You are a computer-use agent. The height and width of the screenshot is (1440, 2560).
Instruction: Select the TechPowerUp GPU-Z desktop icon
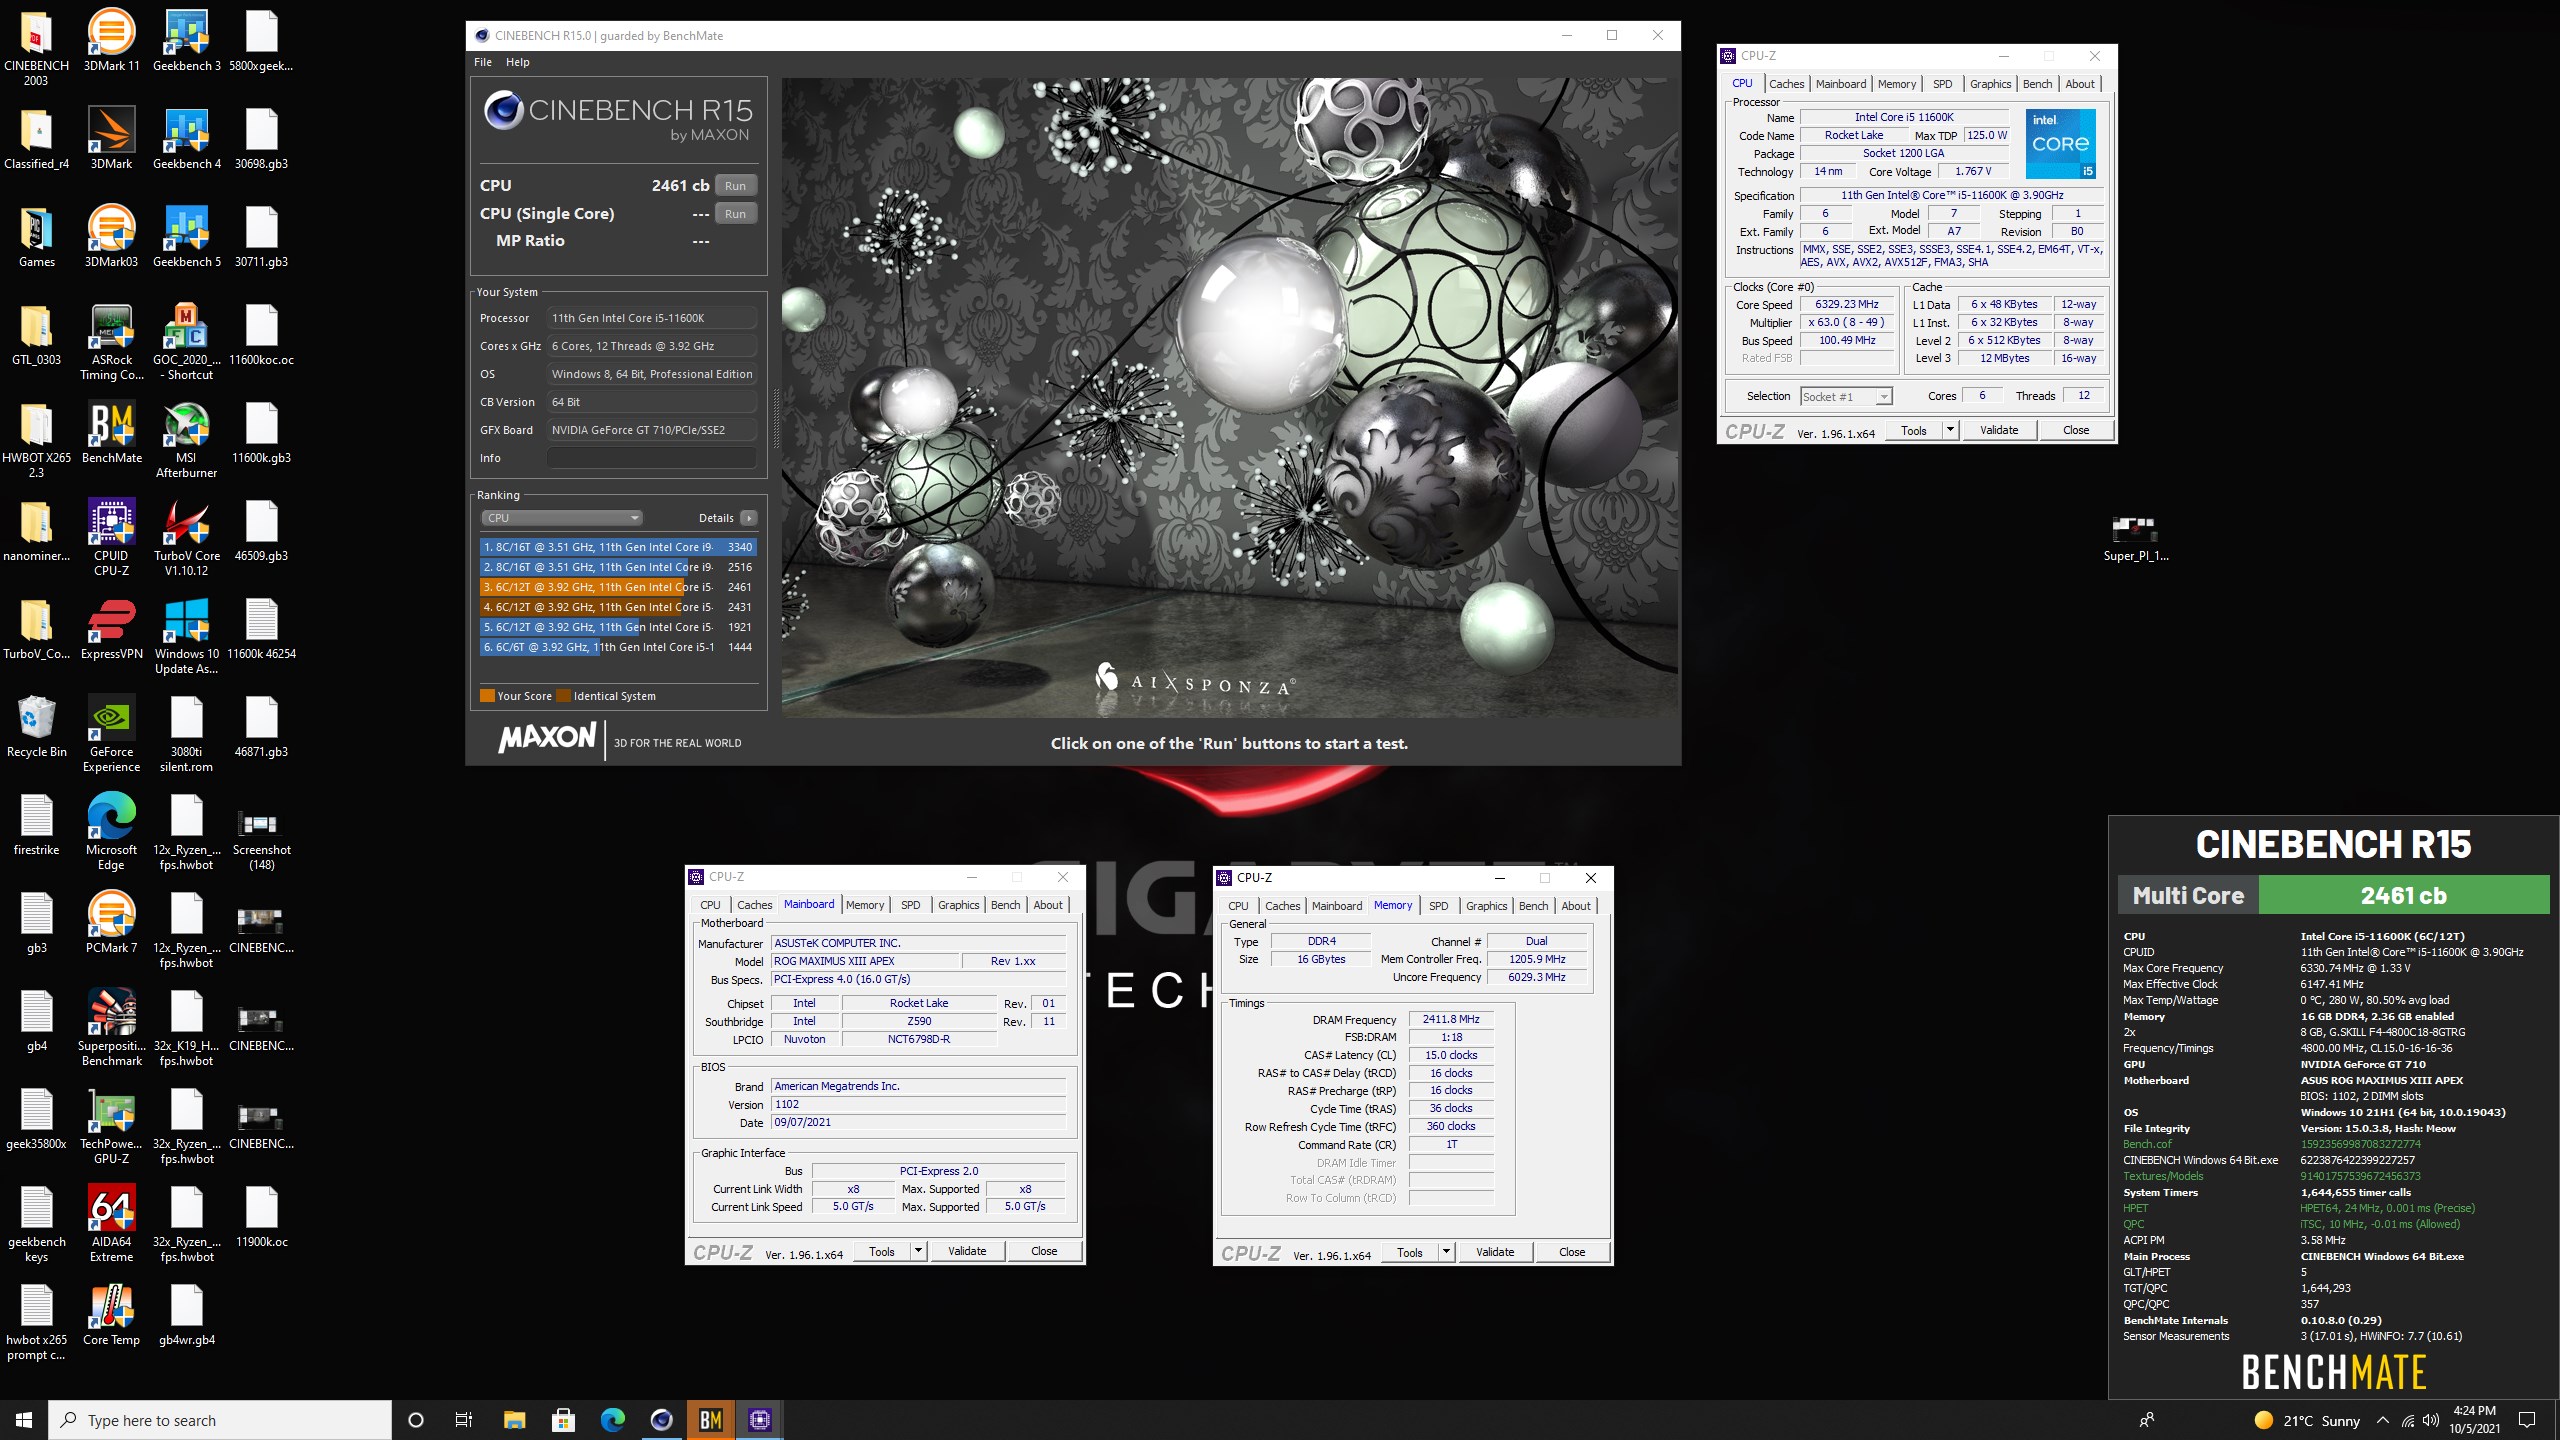(111, 1126)
